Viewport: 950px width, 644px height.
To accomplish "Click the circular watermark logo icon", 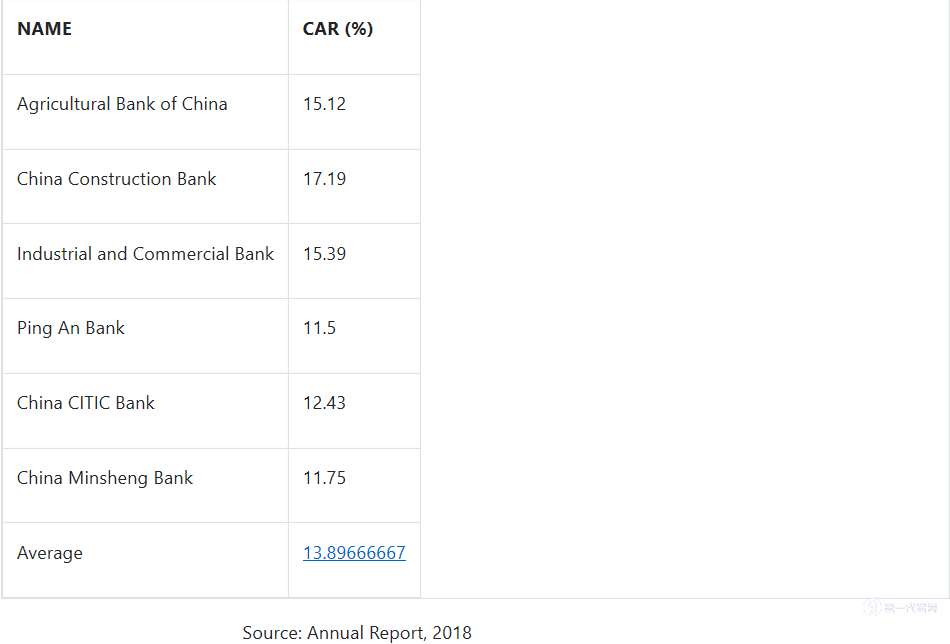I will click(872, 608).
